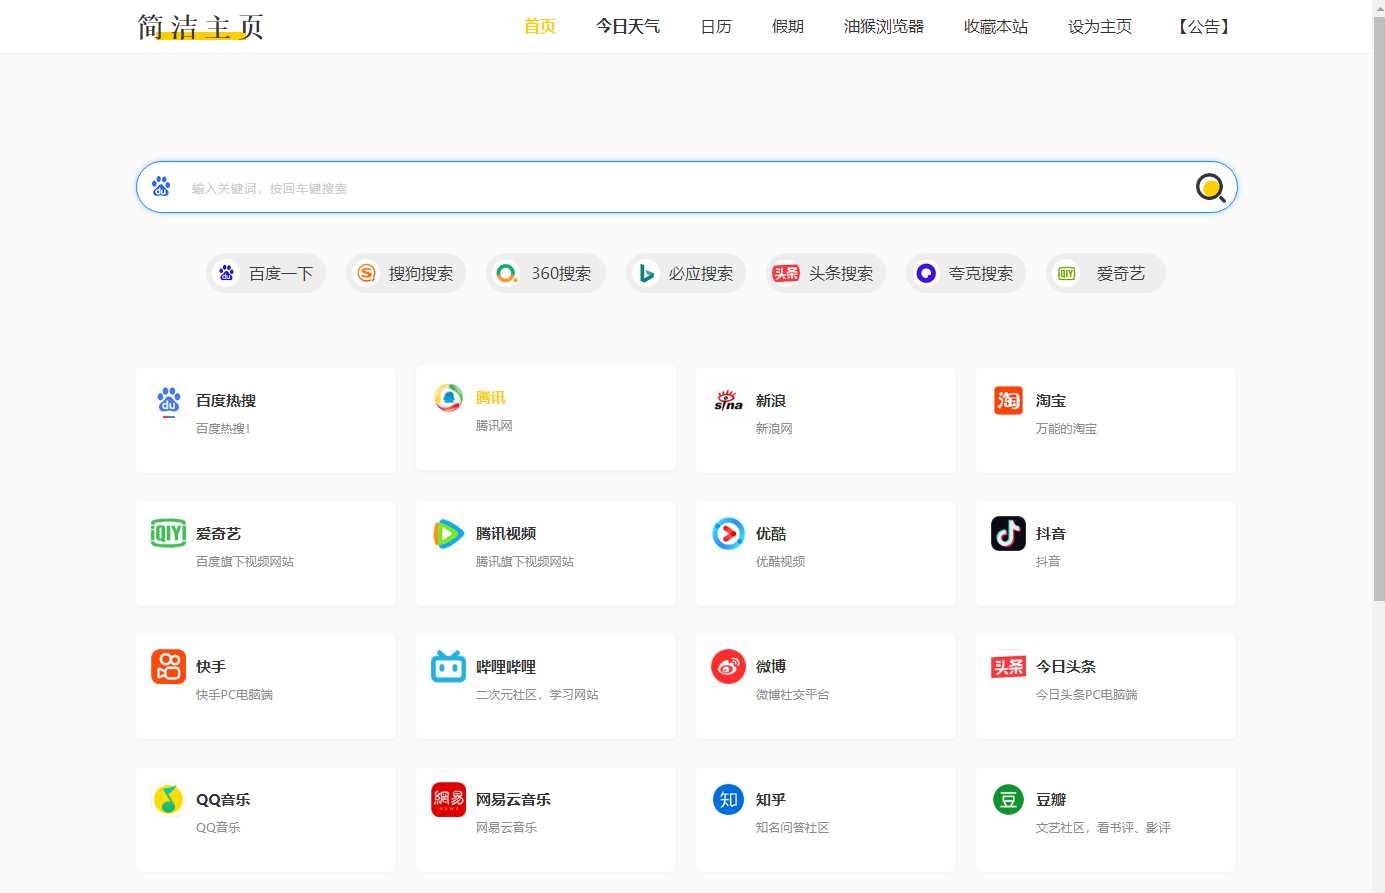Open the 日历 menu item
1385x893 pixels.
click(x=716, y=27)
